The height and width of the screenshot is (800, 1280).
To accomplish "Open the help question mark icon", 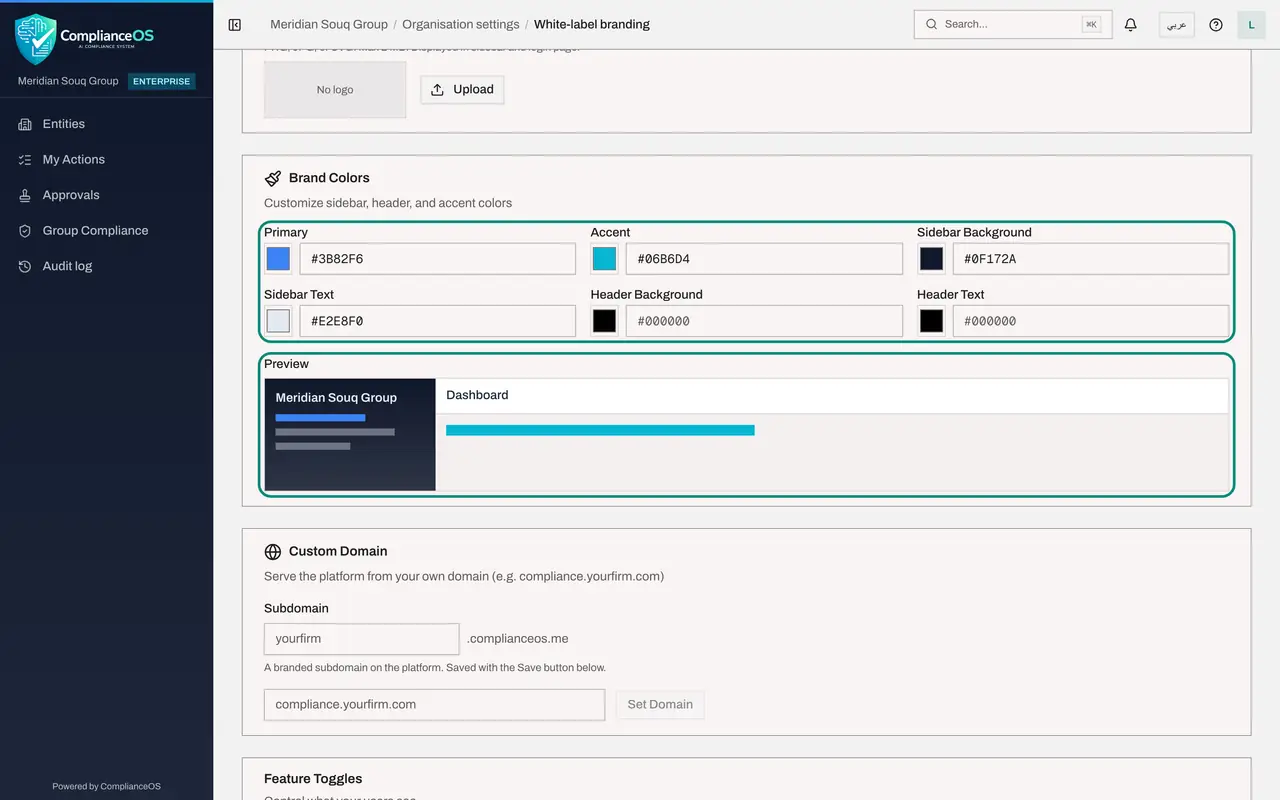I will (x=1216, y=25).
